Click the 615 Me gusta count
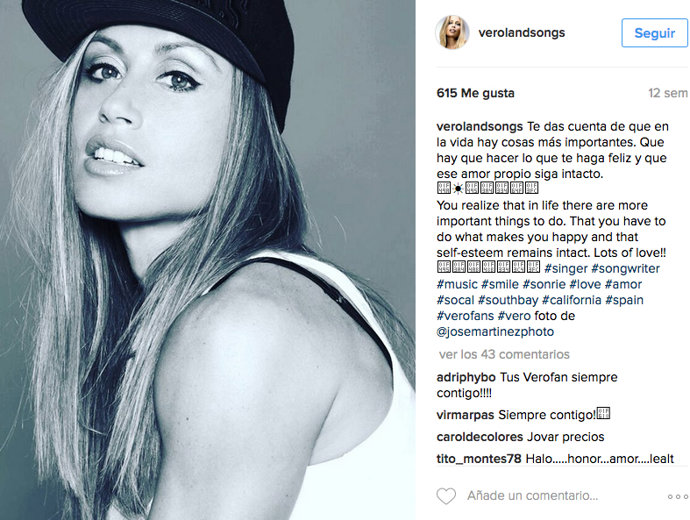Viewport: 690px width, 520px height. (475, 93)
